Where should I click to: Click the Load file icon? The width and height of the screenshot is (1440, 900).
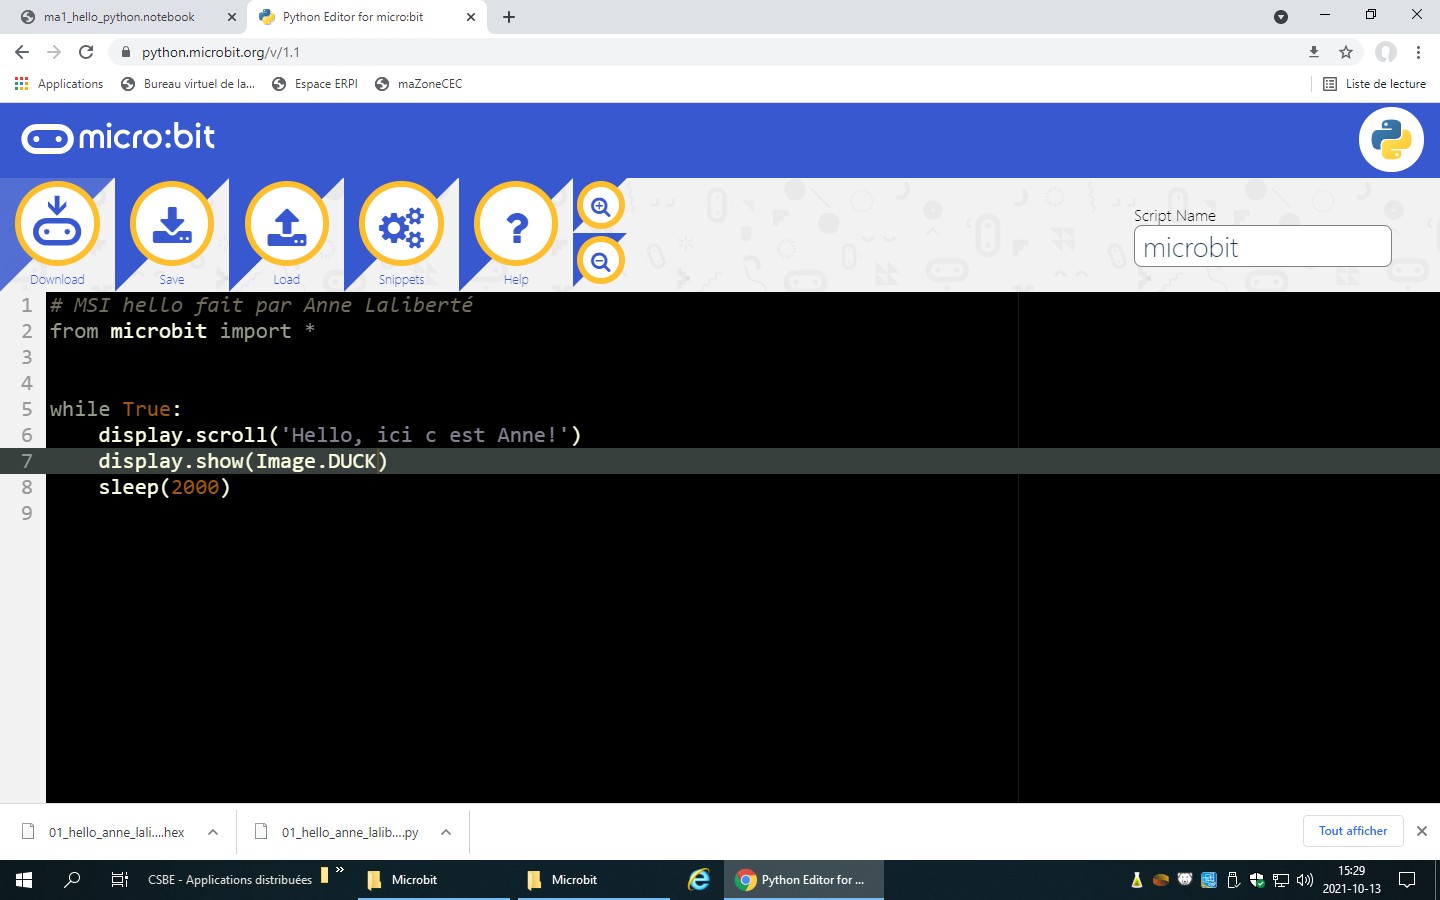pyautogui.click(x=287, y=224)
